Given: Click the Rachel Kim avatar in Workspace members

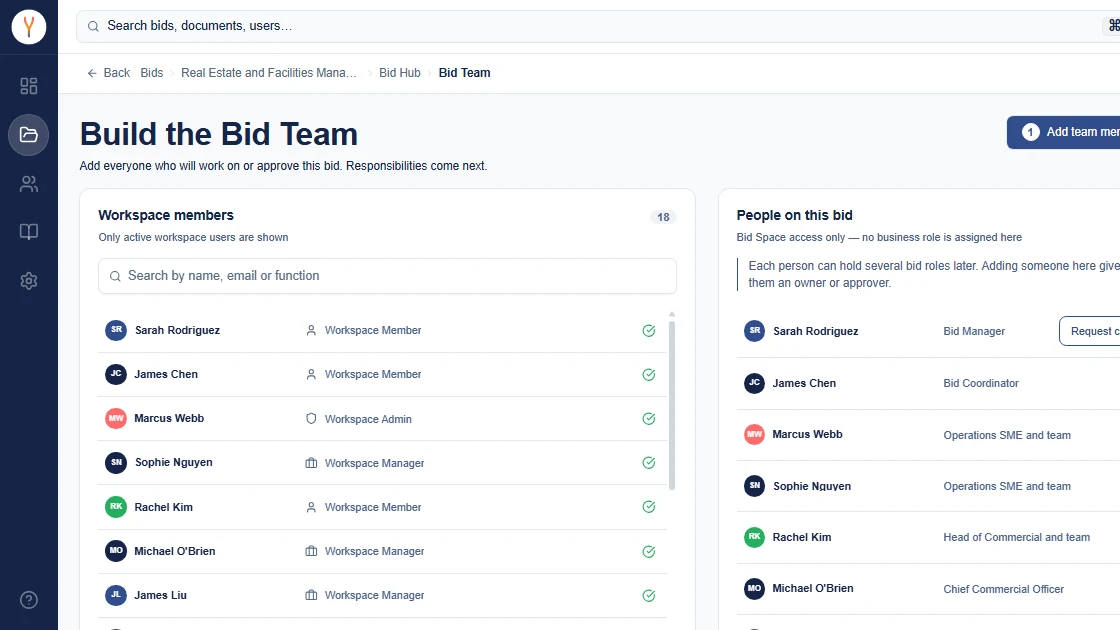Looking at the screenshot, I should (116, 507).
